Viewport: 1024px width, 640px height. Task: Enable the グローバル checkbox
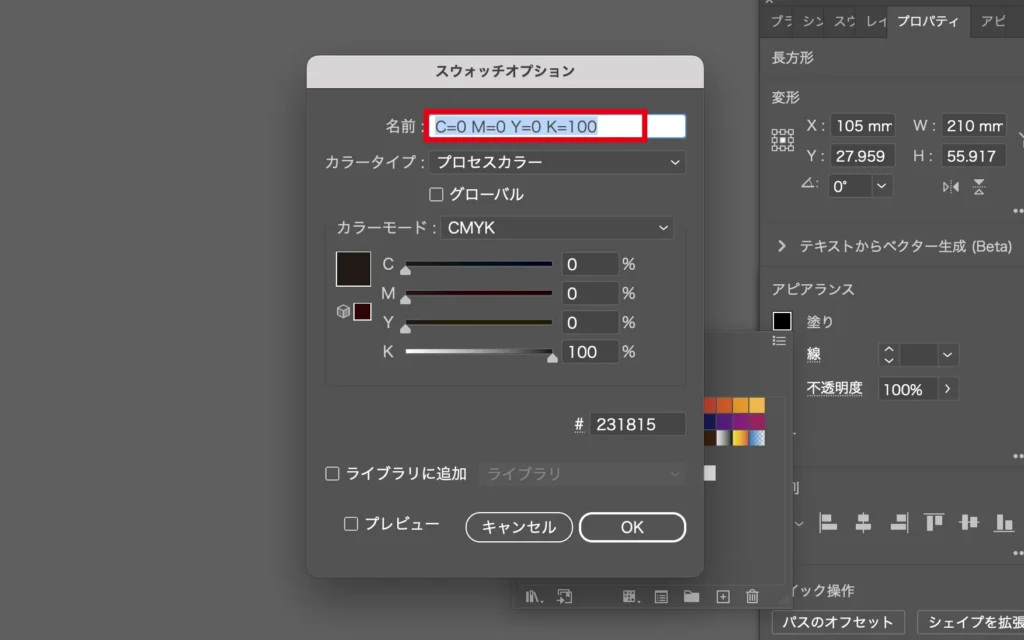(x=436, y=194)
